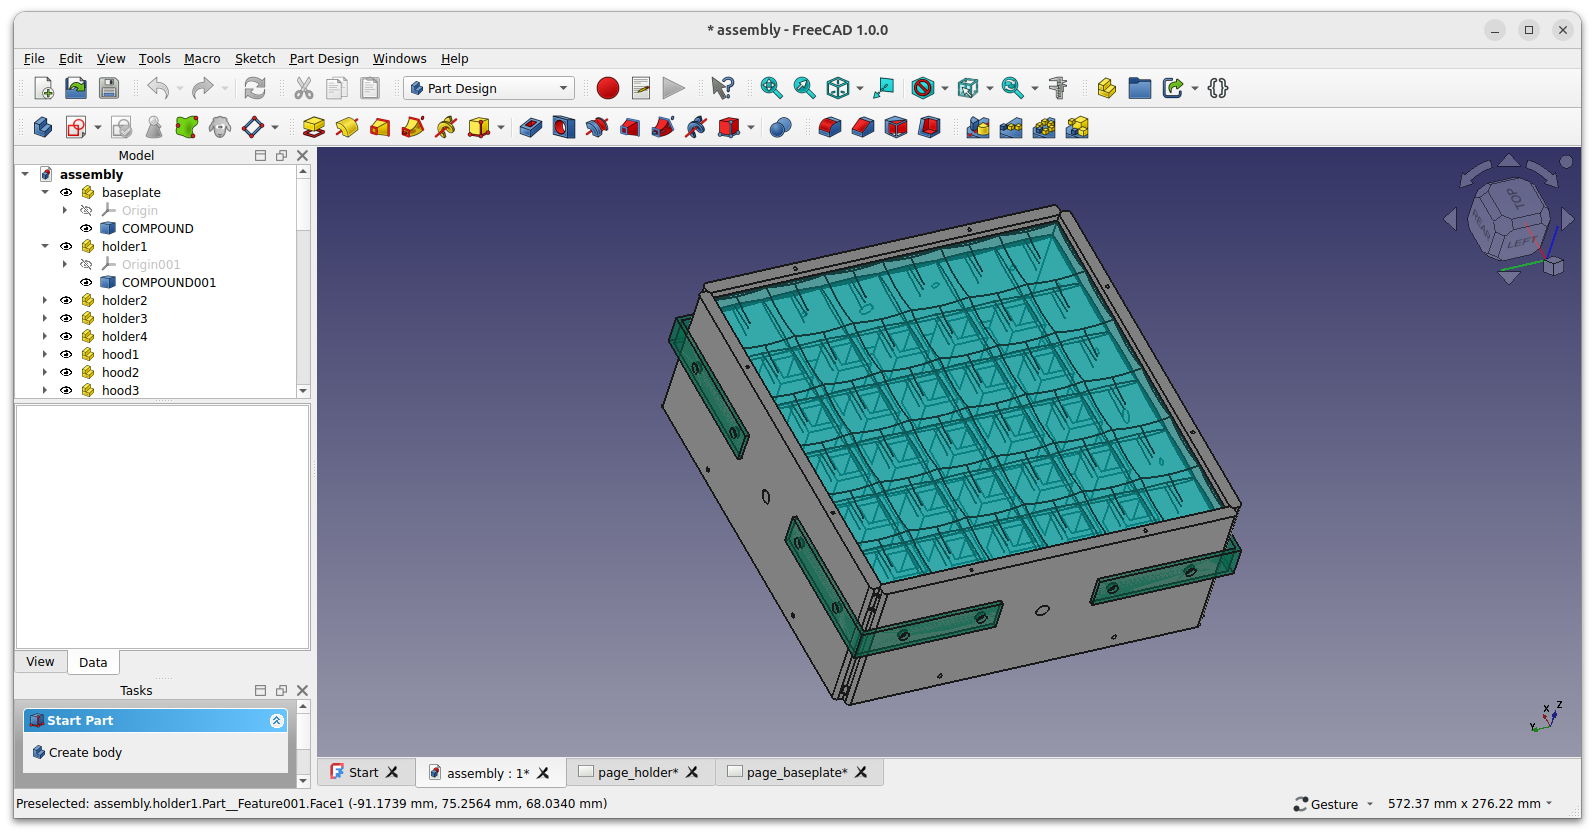
Task: Select the Groove tool
Action: 597,127
